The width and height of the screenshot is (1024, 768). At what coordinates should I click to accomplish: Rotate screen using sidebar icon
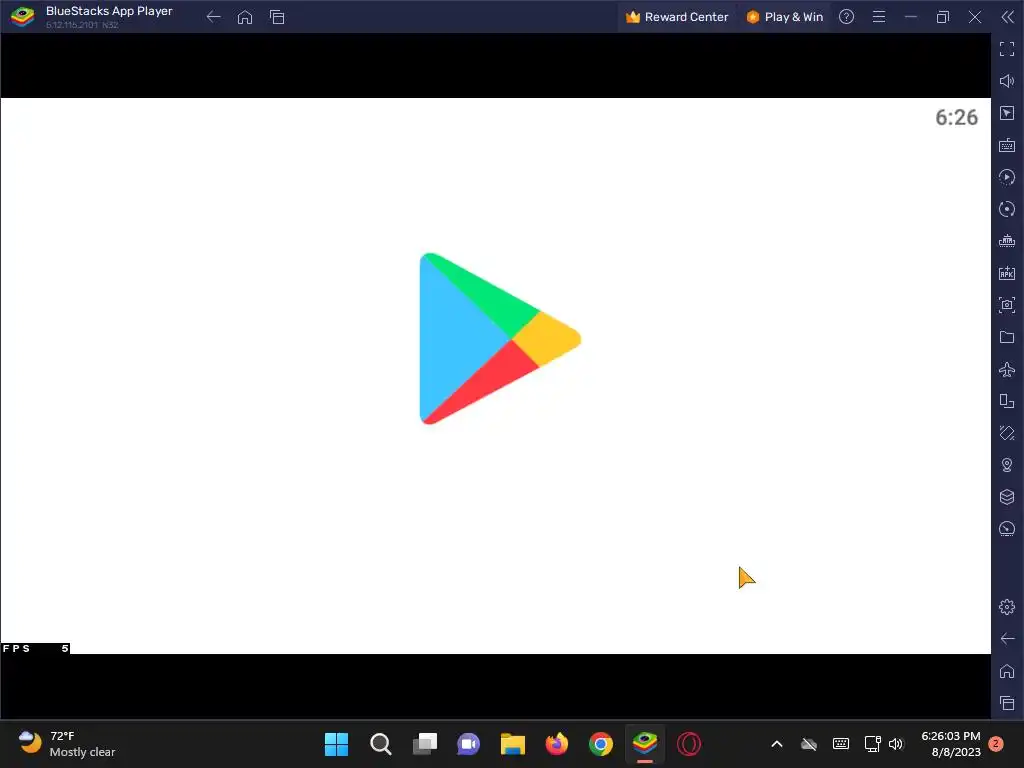1007,433
